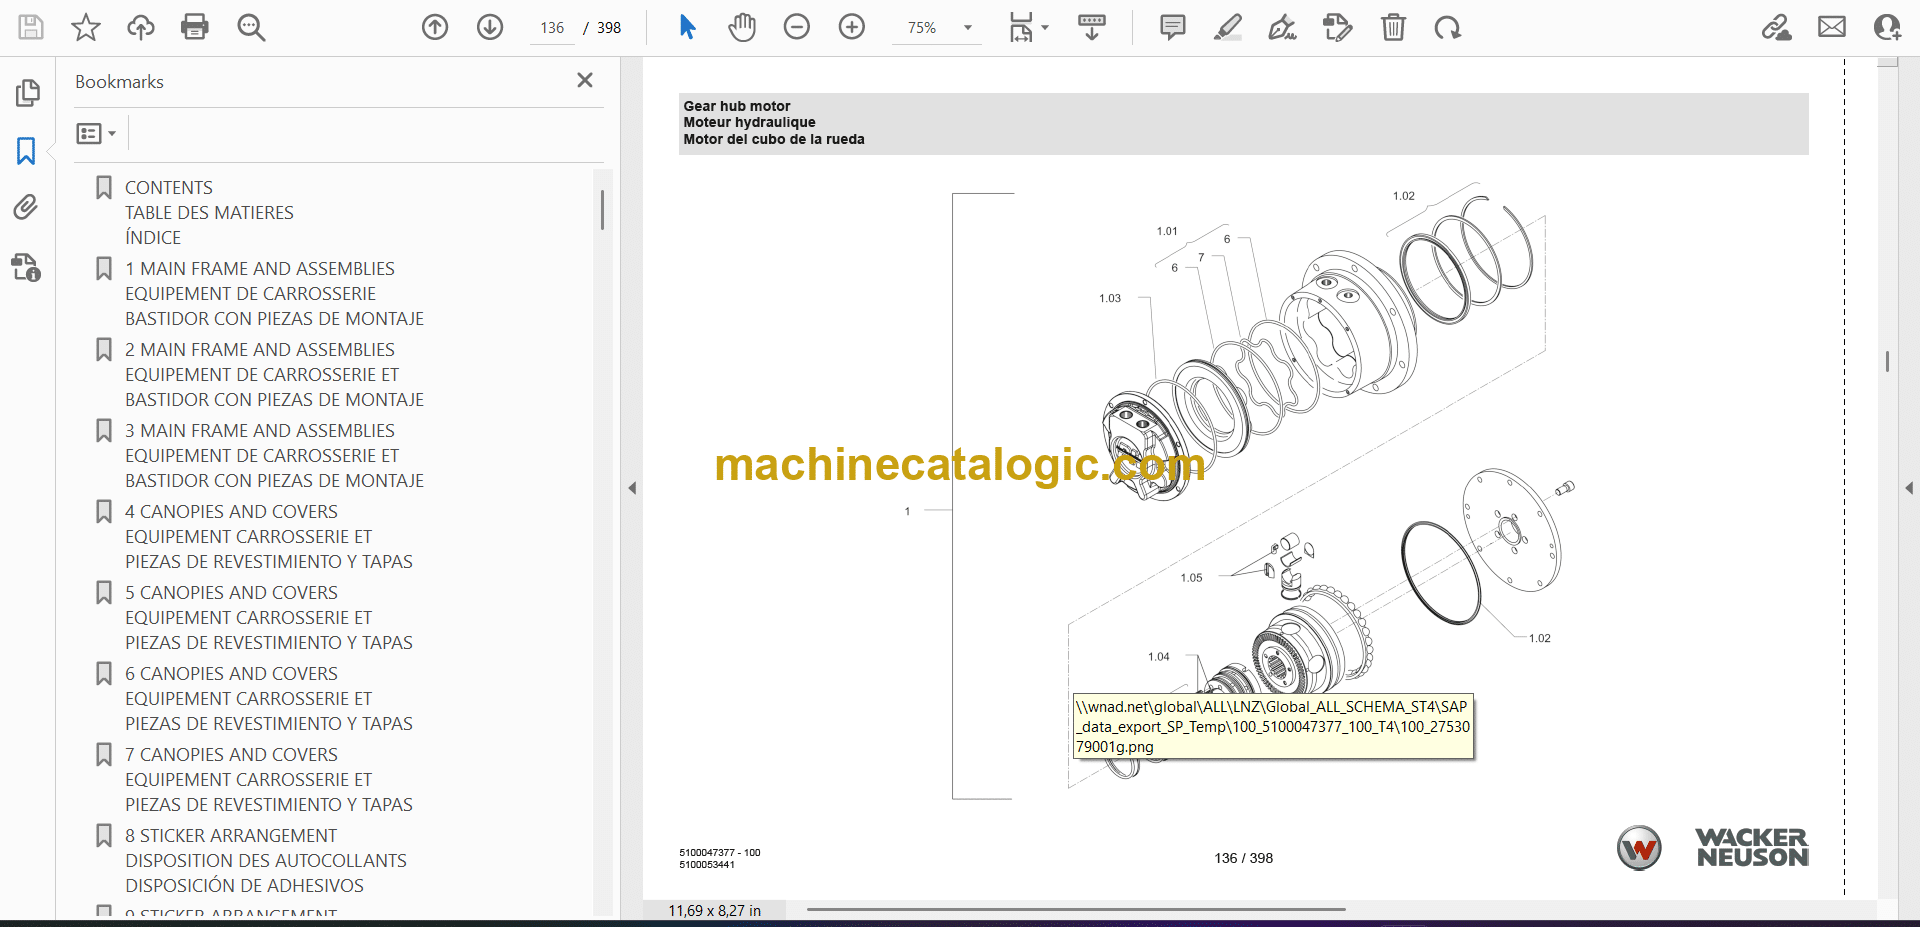Go to previous page arrow
Image resolution: width=1920 pixels, height=927 pixels.
tap(435, 27)
